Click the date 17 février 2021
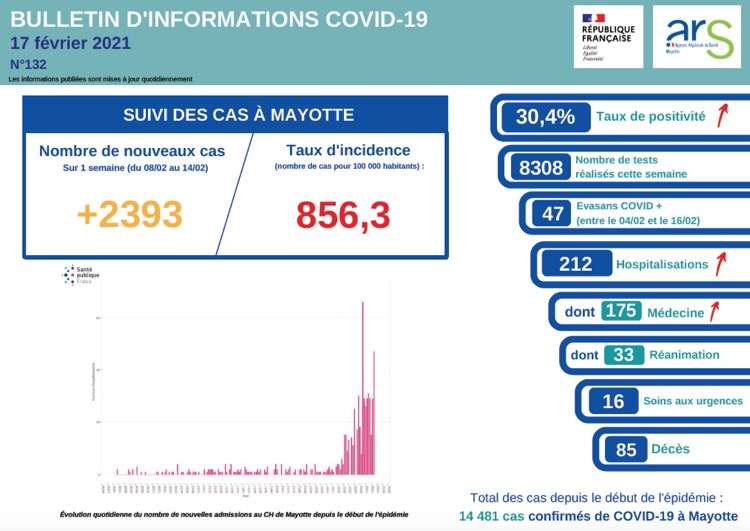This screenshot has height=531, width=750. pyautogui.click(x=70, y=43)
